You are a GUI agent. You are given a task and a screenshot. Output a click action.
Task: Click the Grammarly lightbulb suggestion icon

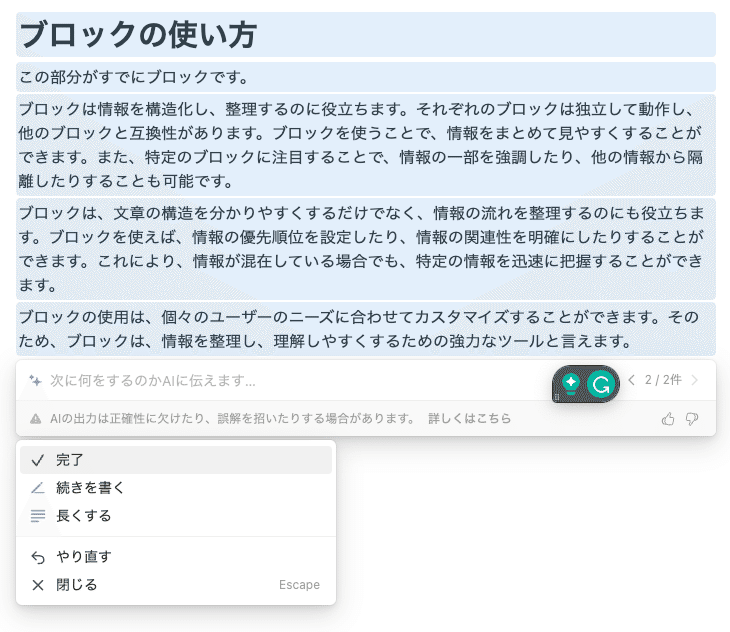pyautogui.click(x=571, y=384)
